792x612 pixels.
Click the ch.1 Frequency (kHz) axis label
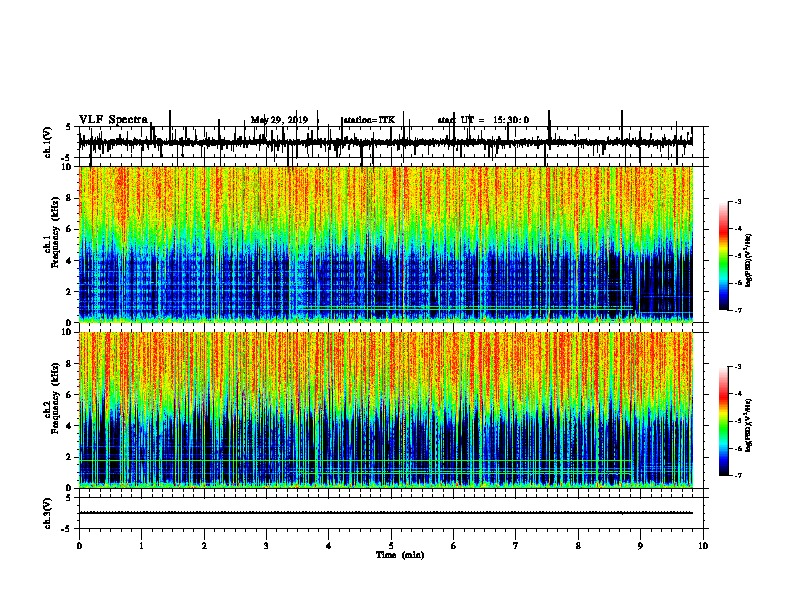(x=52, y=233)
